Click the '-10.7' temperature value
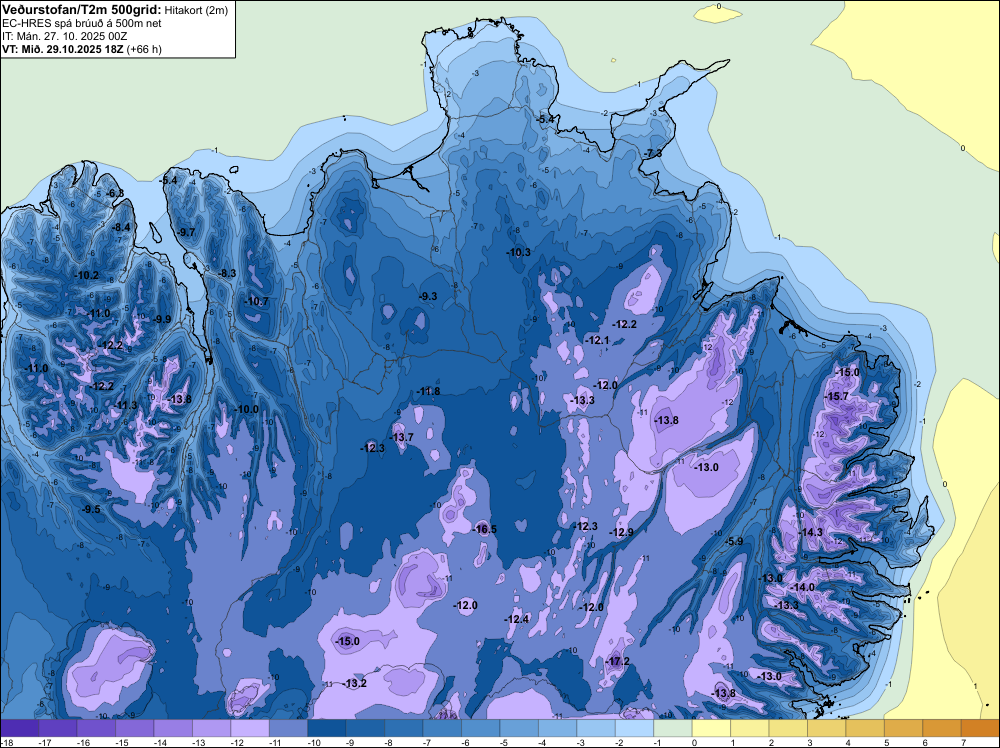1000x748 pixels. point(256,301)
